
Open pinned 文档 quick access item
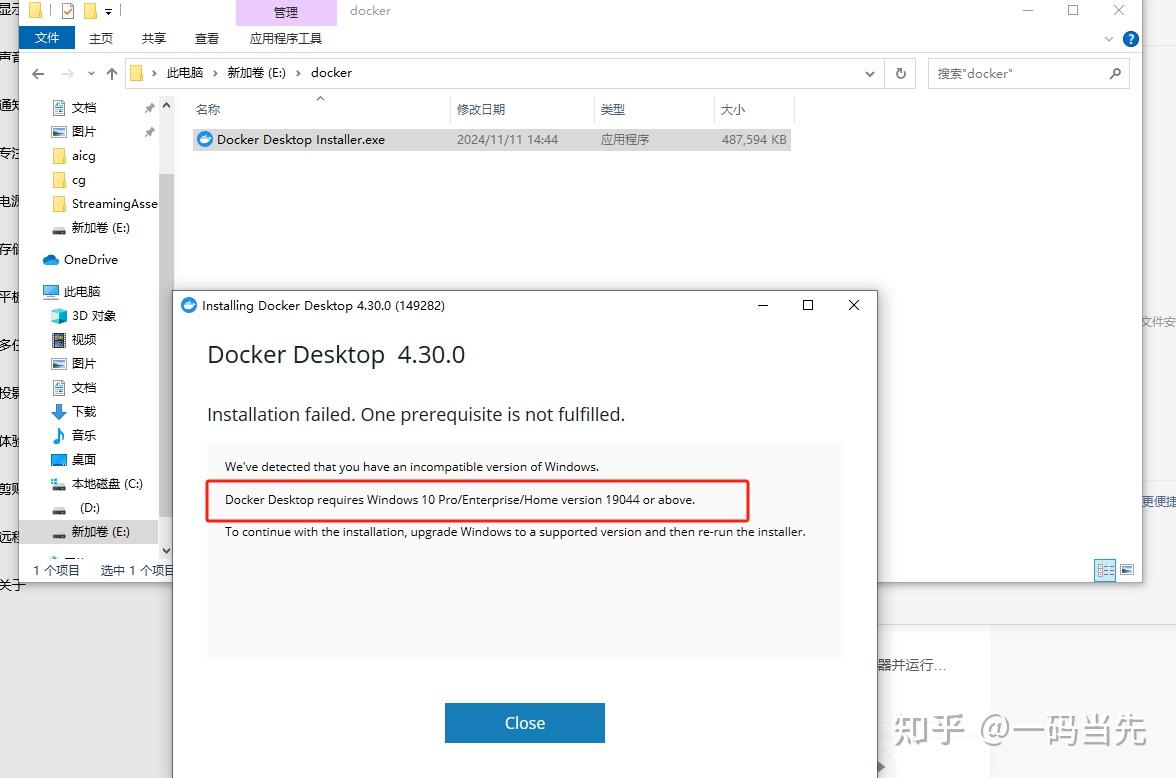click(83, 108)
